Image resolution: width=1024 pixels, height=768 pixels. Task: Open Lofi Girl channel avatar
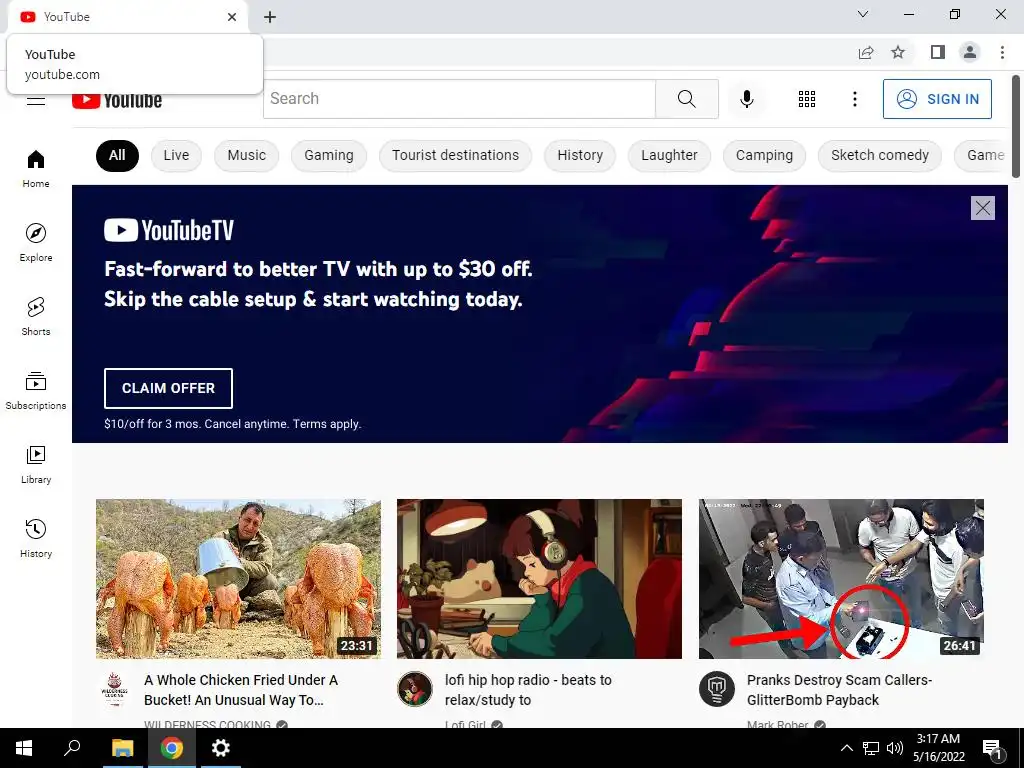pos(415,689)
